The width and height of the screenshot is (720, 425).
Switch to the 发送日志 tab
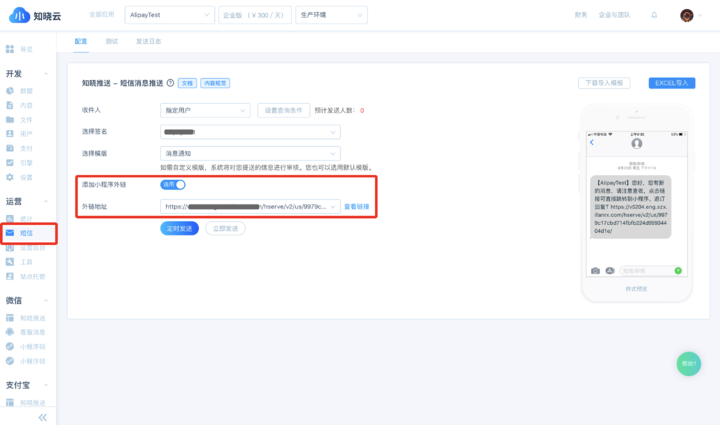coord(148,41)
